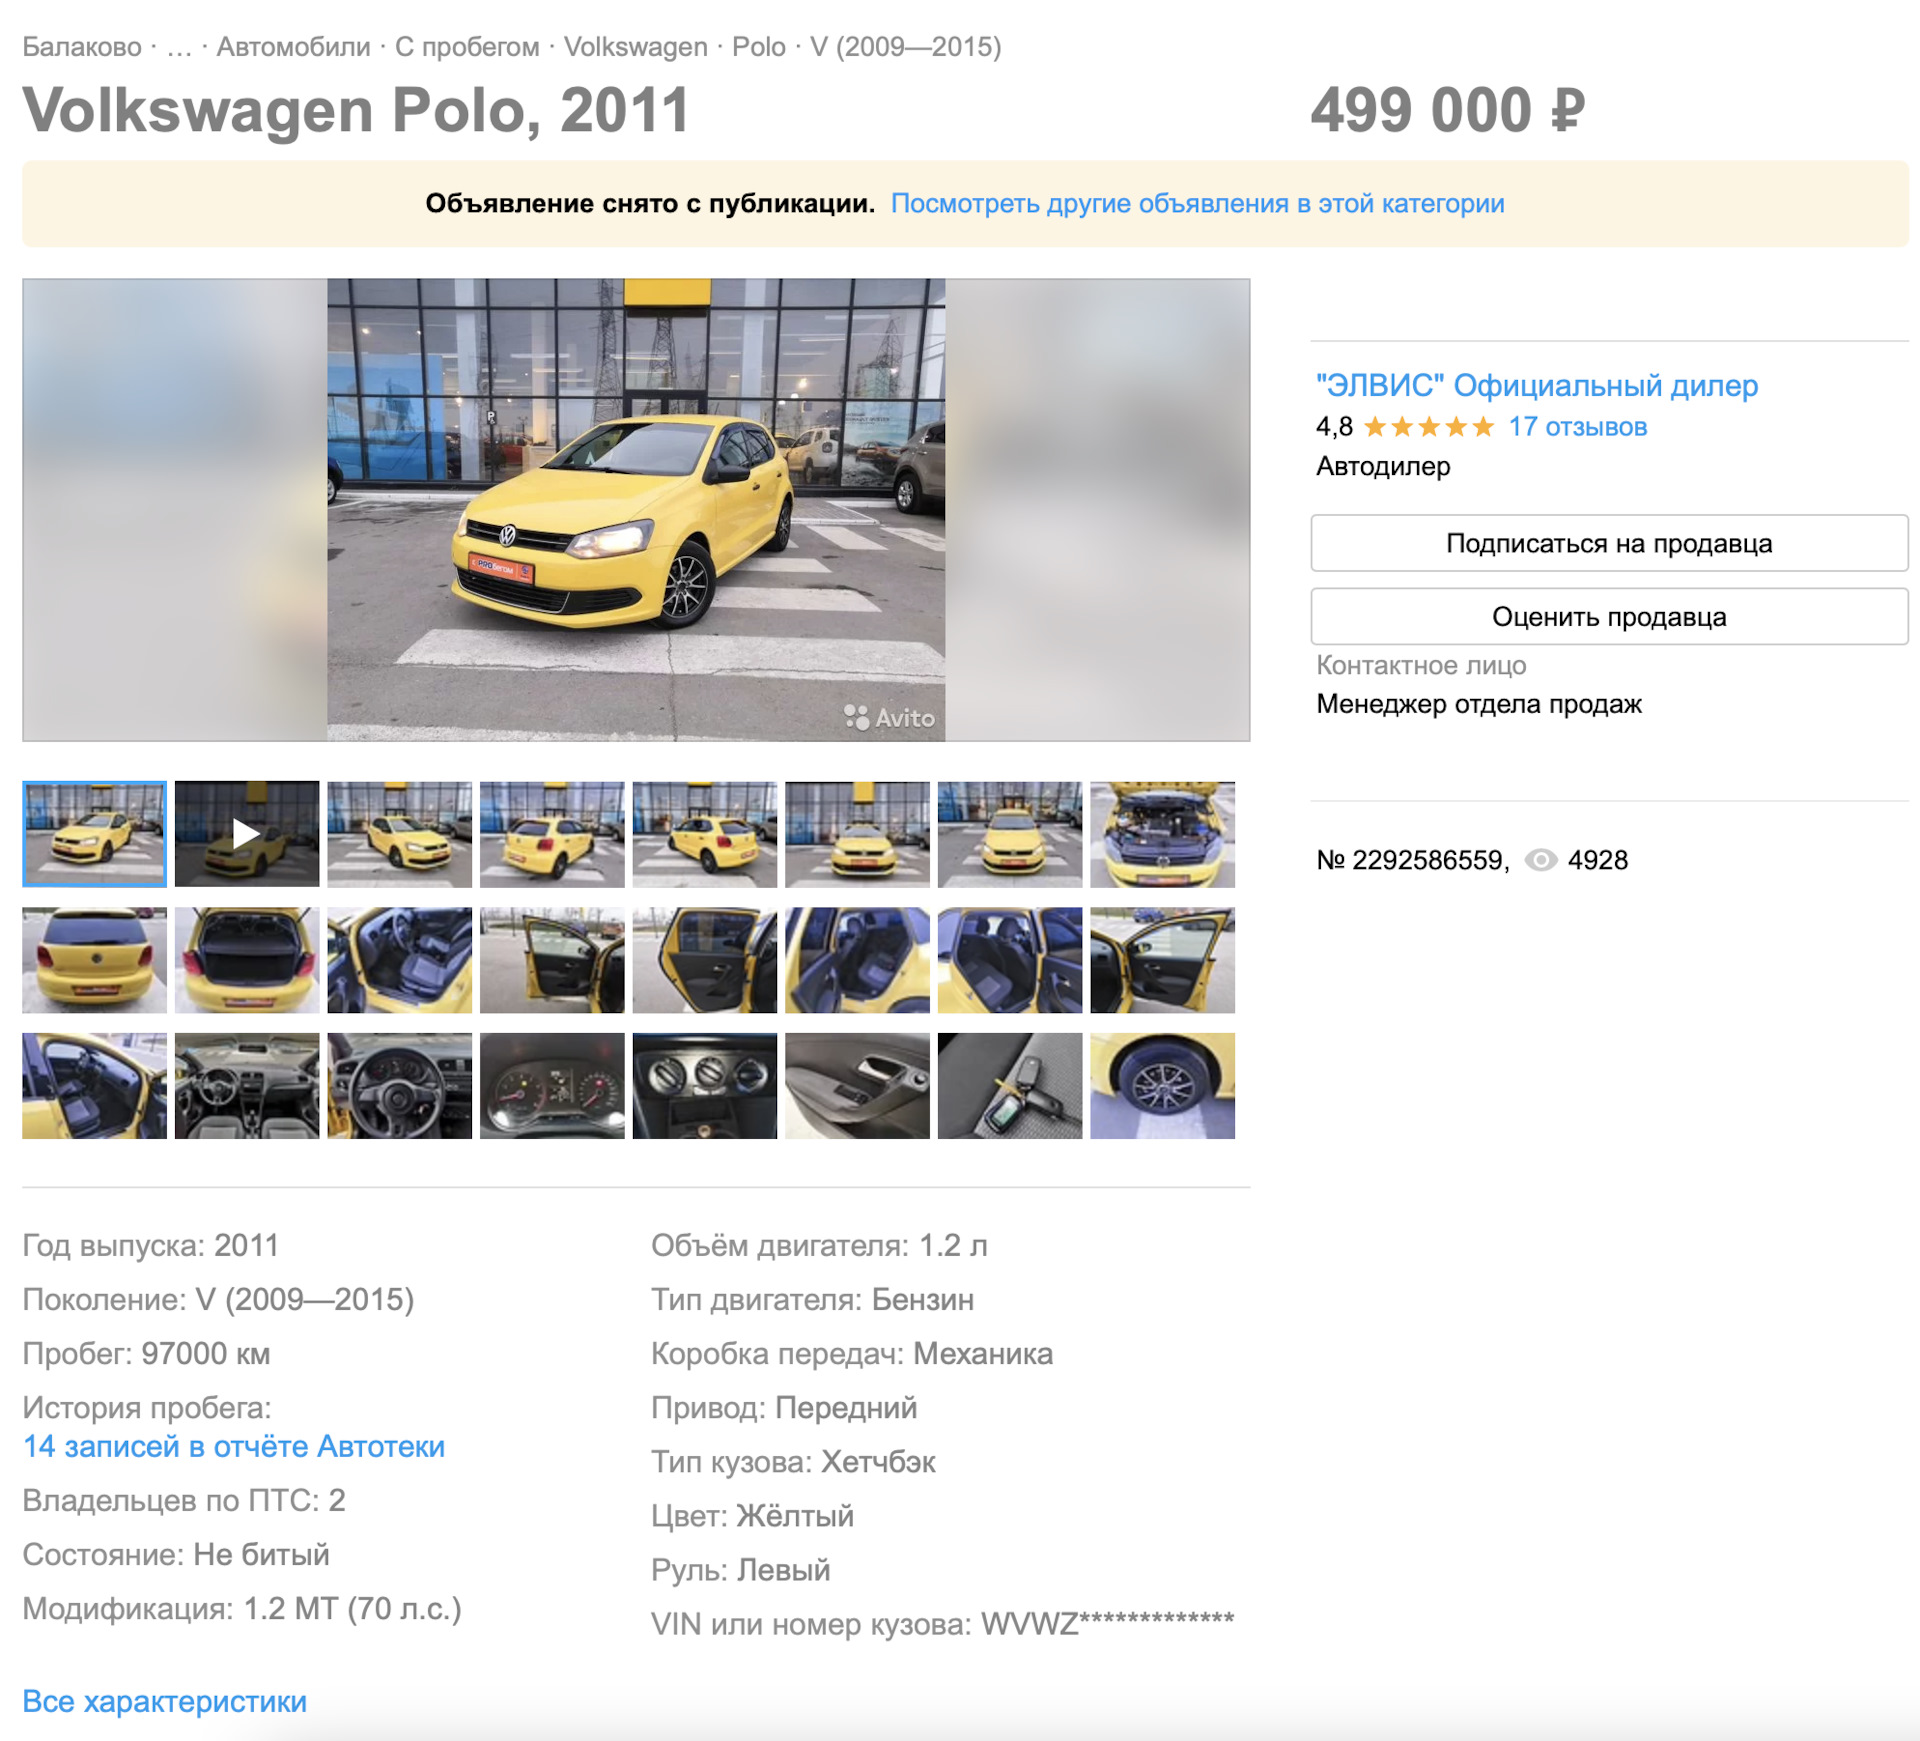
Task: Click Оценить продавца button
Action: tap(1609, 616)
